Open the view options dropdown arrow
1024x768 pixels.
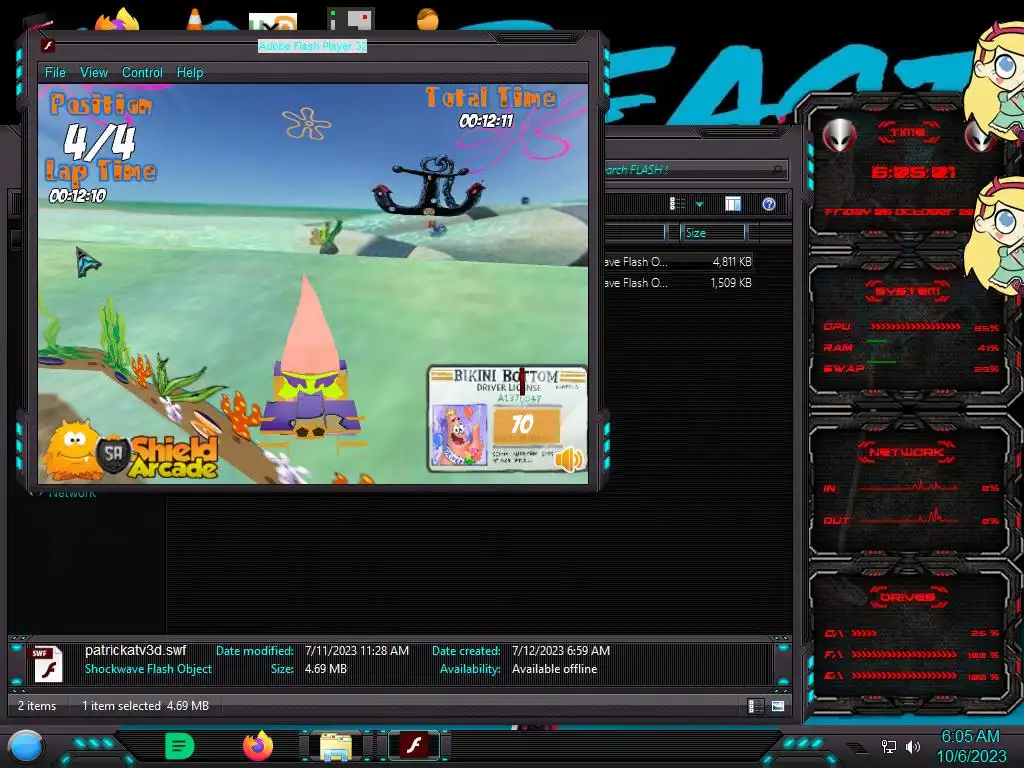point(699,205)
